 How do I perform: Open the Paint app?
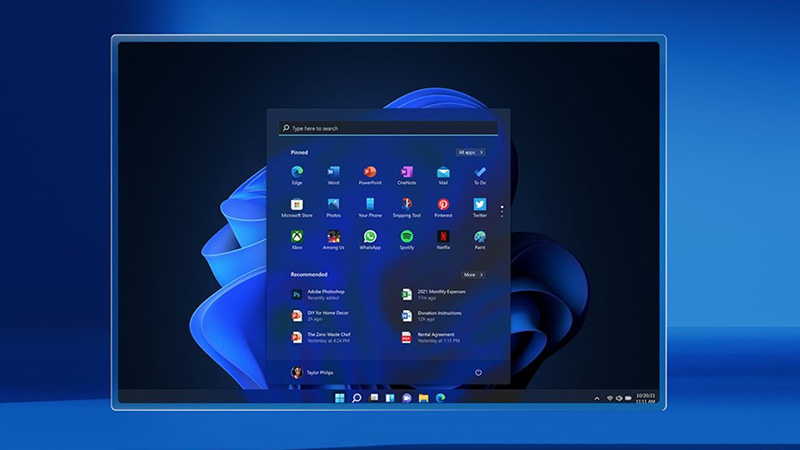[480, 240]
